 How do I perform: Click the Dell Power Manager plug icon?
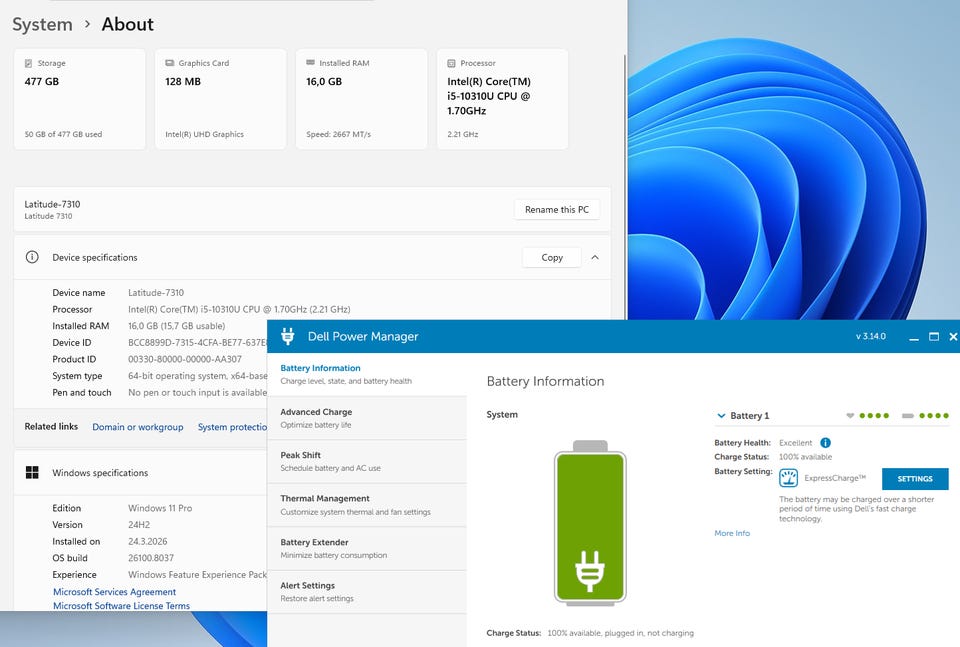click(x=288, y=336)
